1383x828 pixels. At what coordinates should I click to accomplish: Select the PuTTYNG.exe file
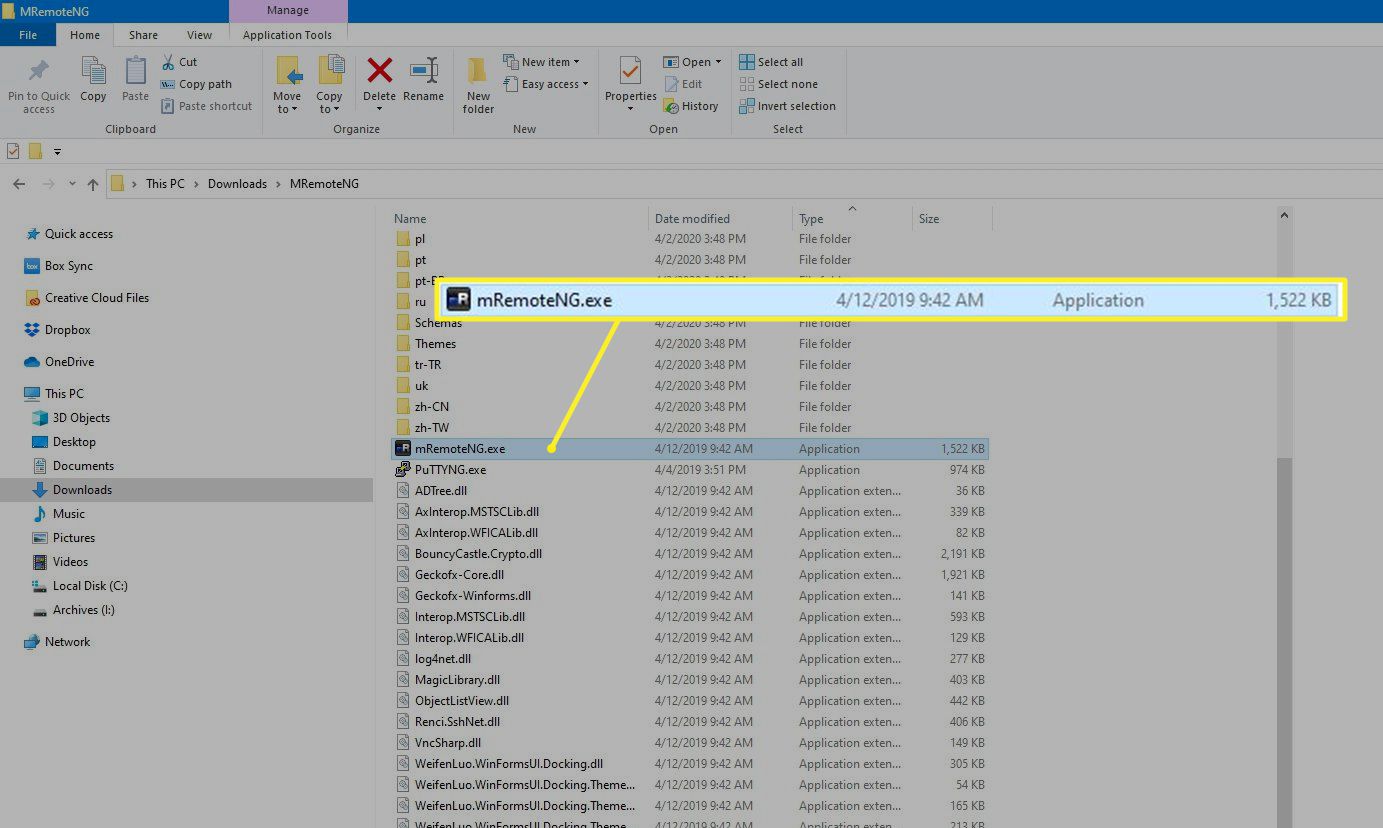(450, 470)
